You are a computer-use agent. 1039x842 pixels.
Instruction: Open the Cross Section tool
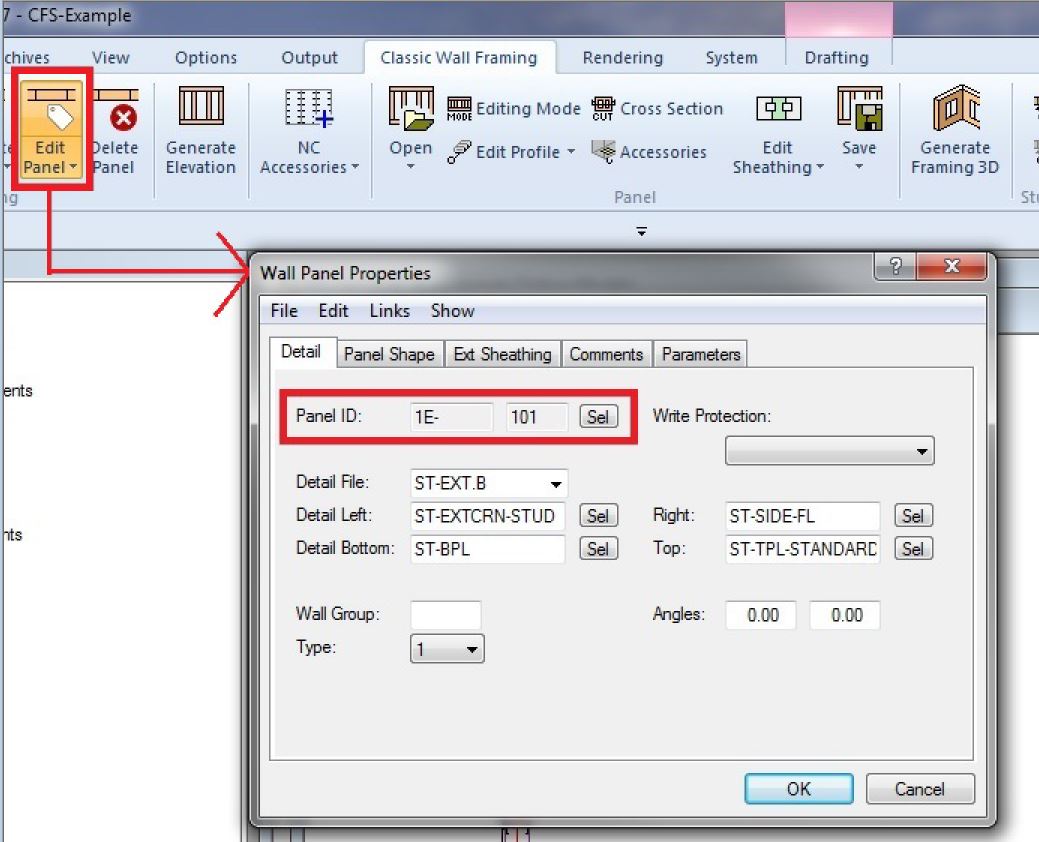pyautogui.click(x=603, y=108)
